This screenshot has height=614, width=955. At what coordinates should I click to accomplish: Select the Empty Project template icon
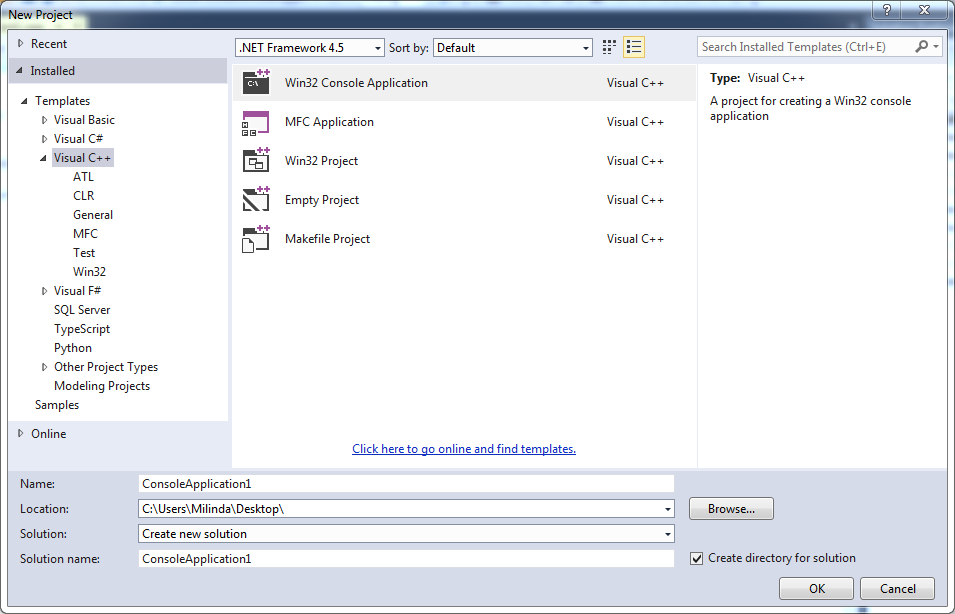pos(256,200)
